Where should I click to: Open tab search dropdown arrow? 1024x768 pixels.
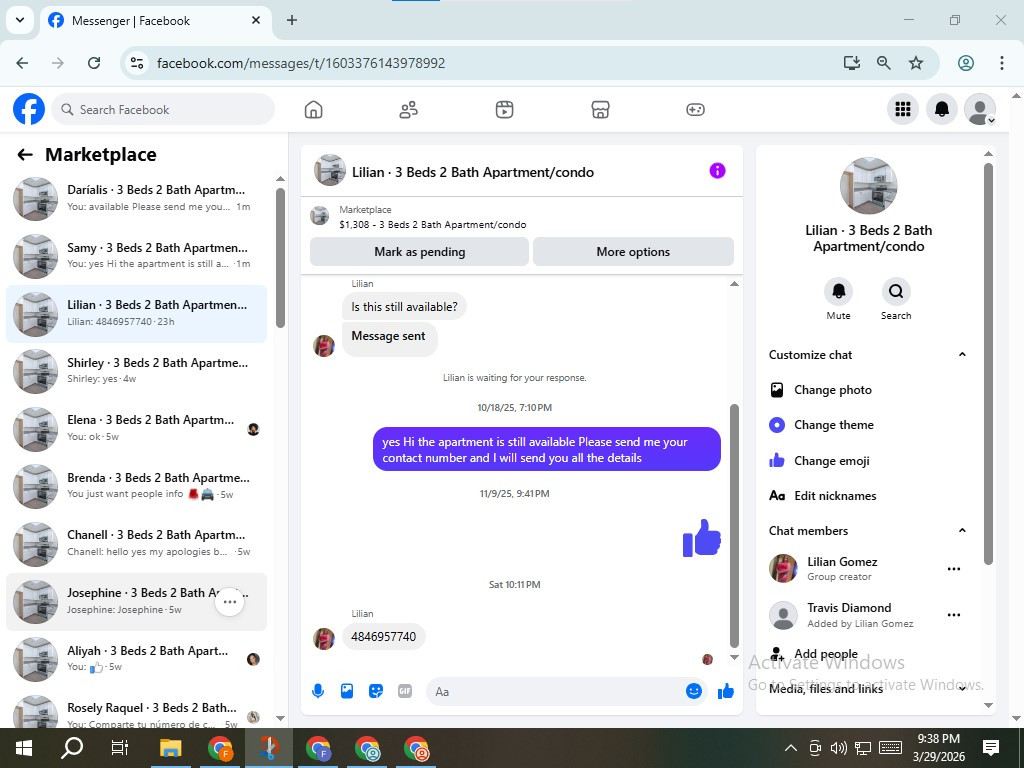tap(20, 20)
